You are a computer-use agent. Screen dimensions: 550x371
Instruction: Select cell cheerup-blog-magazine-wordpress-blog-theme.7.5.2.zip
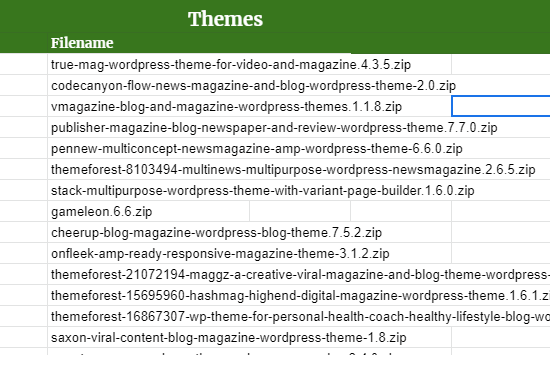pos(216,233)
